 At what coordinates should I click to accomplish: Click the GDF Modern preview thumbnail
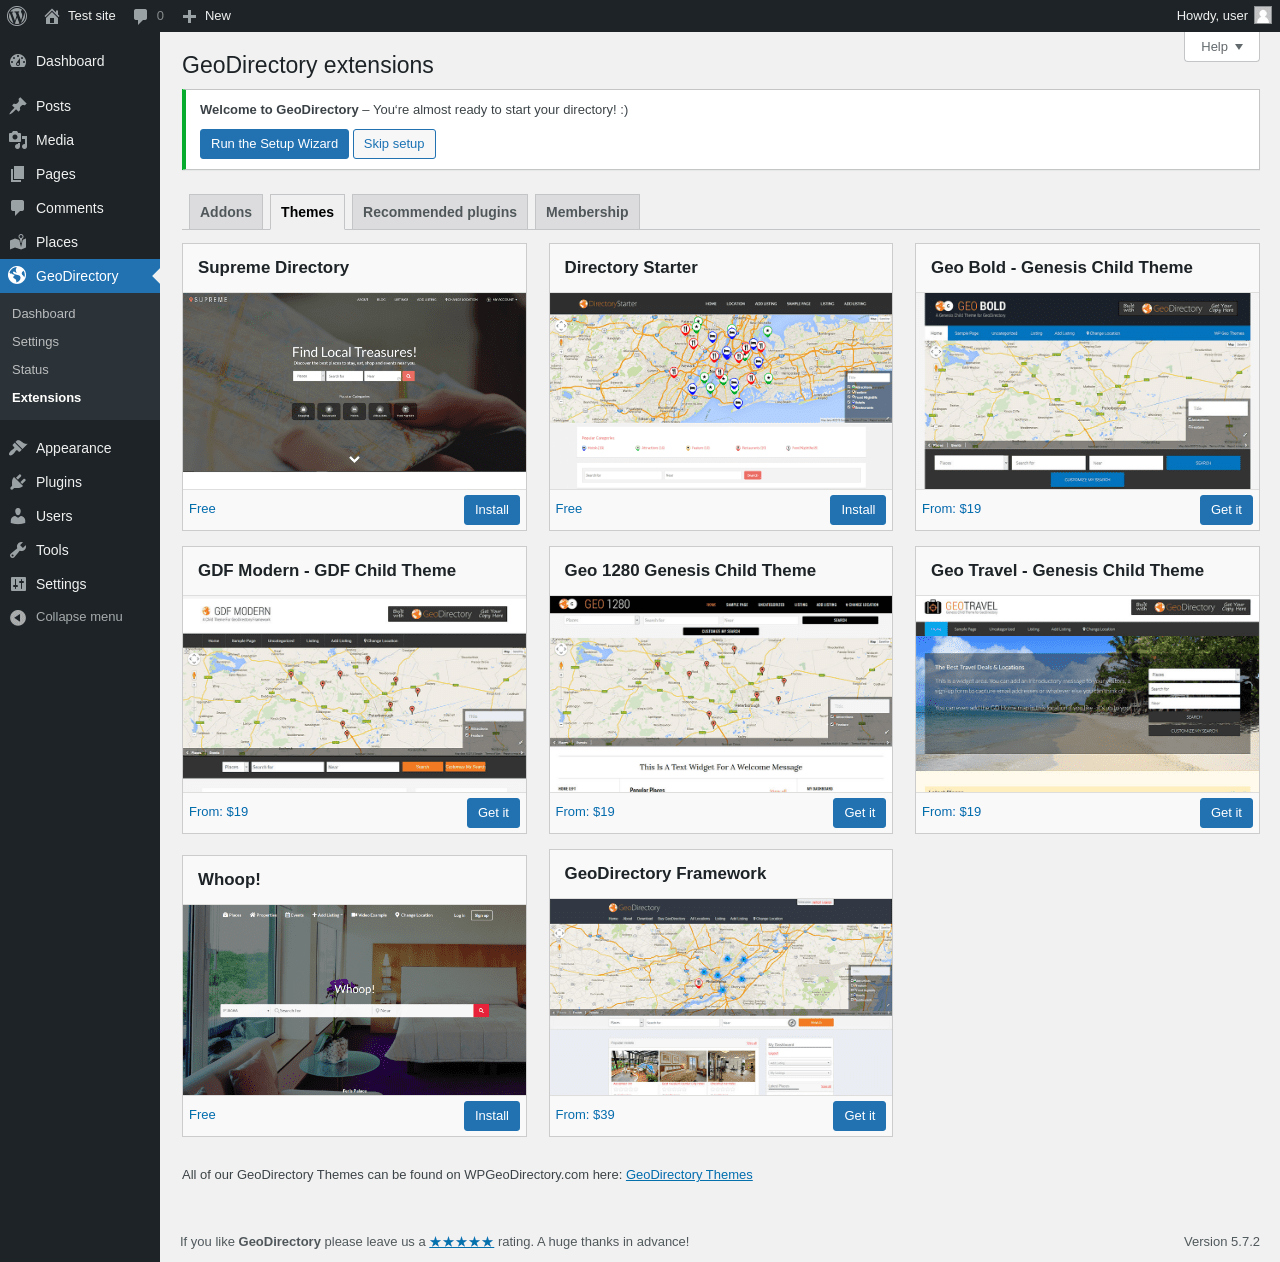354,694
